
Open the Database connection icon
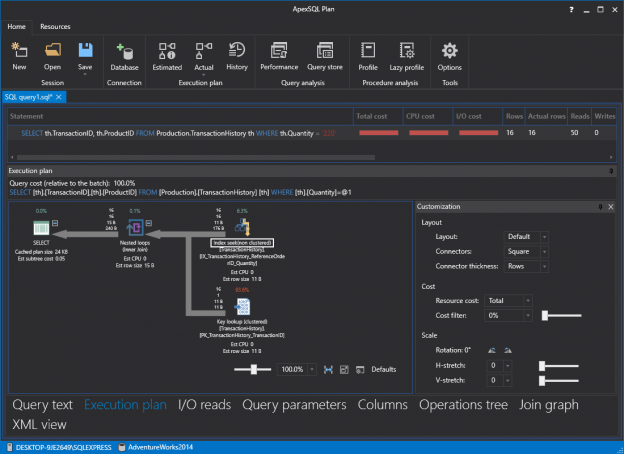pyautogui.click(x=125, y=51)
